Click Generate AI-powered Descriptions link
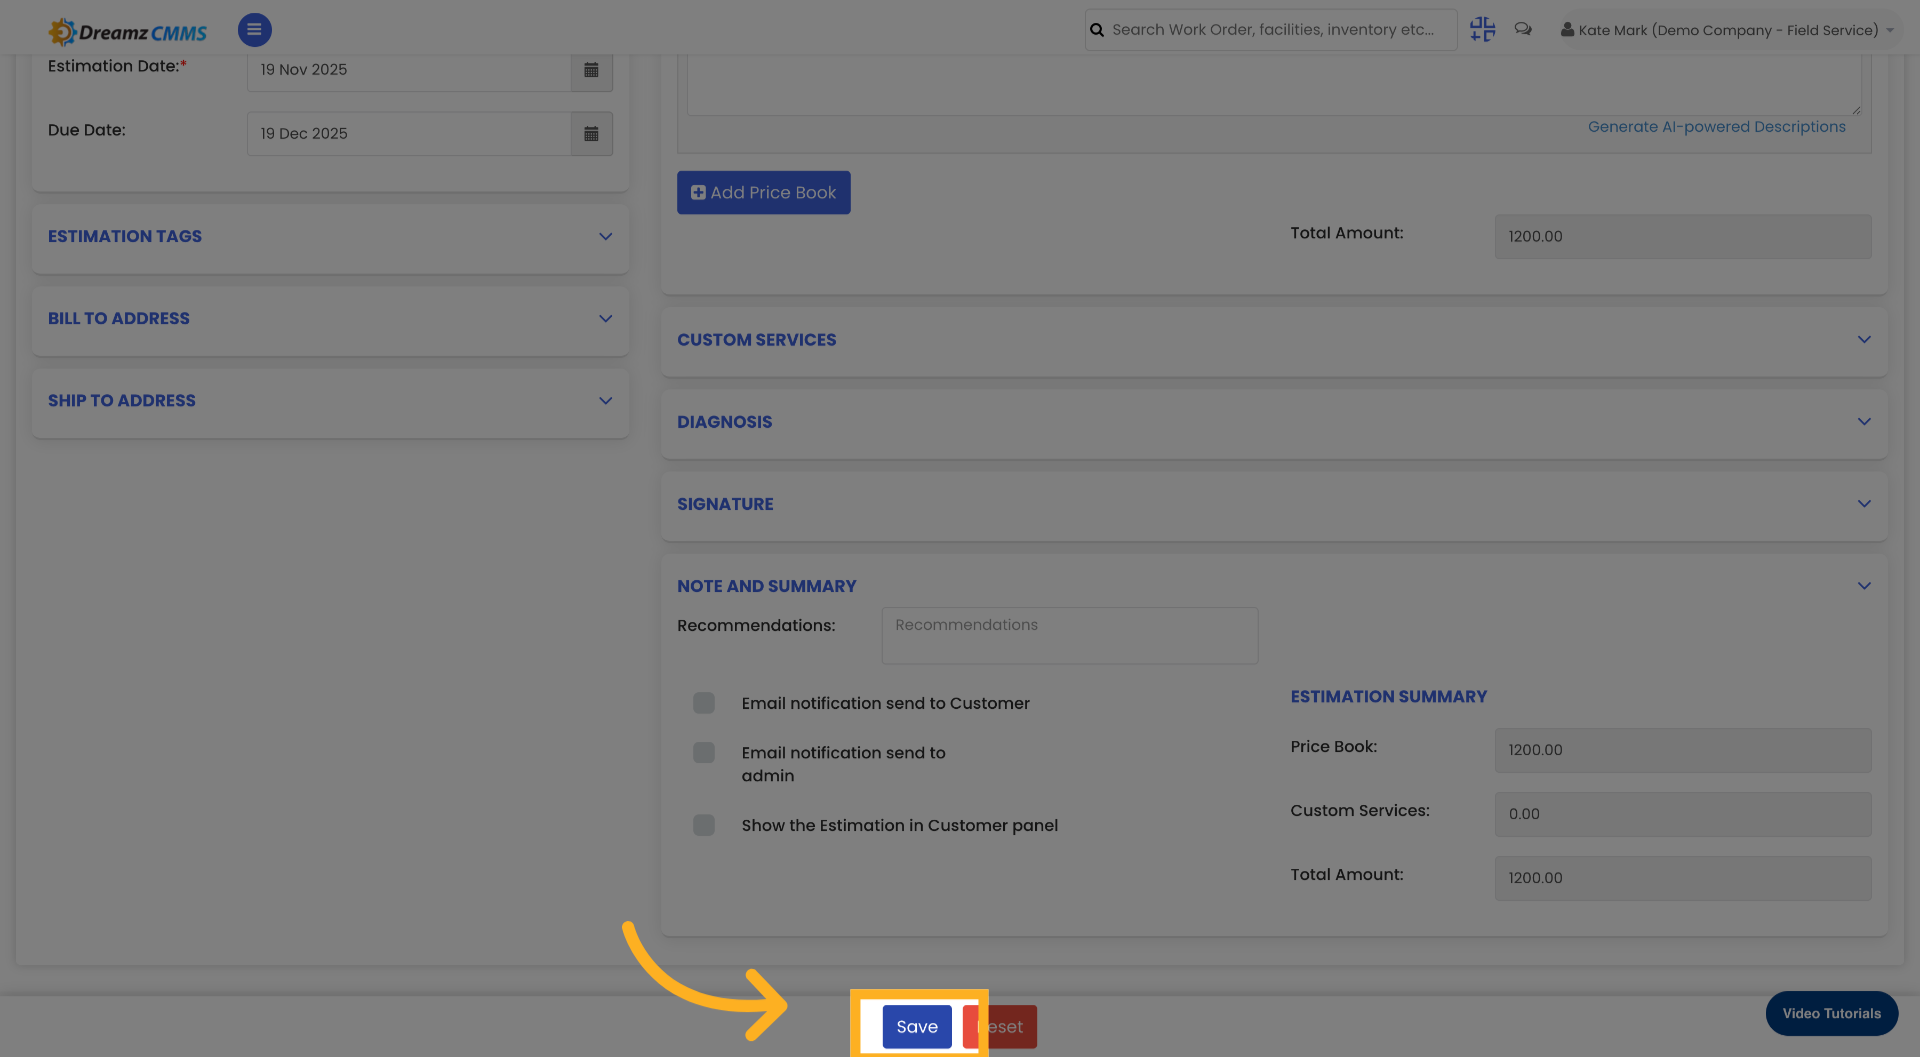This screenshot has width=1920, height=1057. click(x=1717, y=126)
